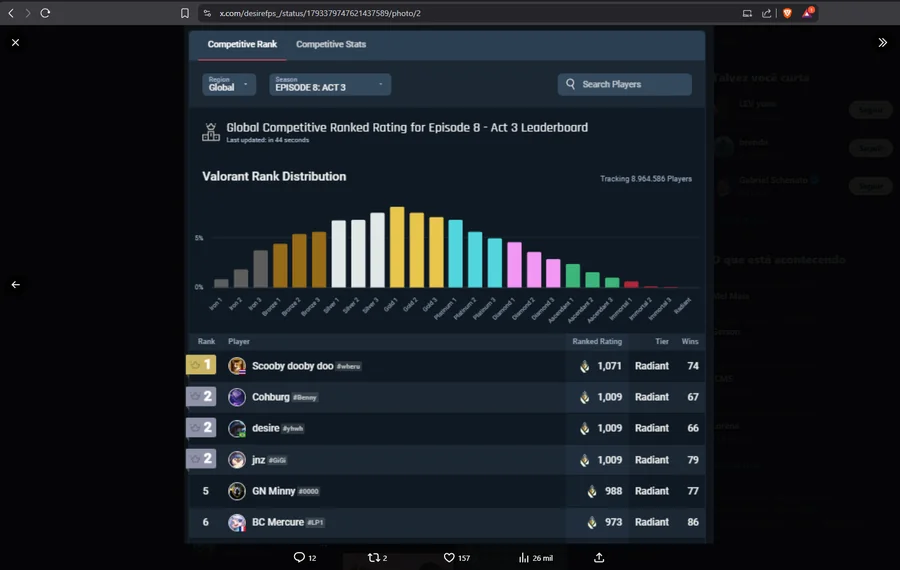Click the Silver 3 distribution bar

(x=377, y=250)
